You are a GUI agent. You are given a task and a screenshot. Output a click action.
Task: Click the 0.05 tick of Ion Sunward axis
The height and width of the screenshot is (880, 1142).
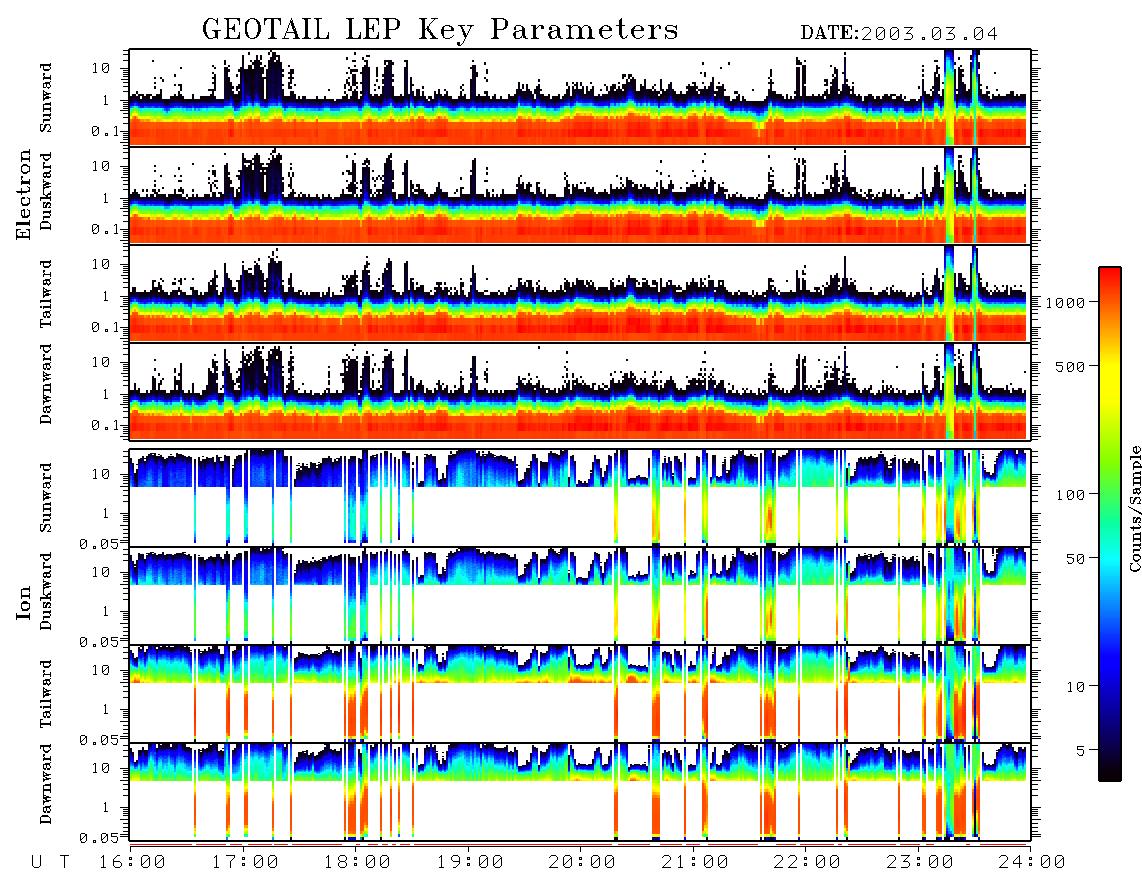pos(99,543)
